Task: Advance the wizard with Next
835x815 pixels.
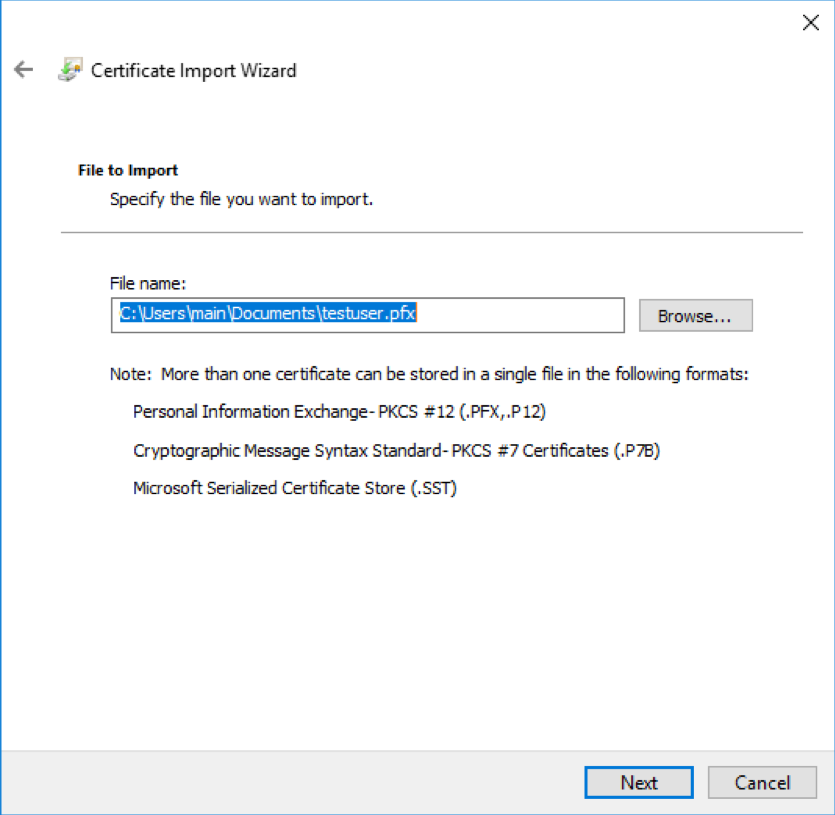Action: click(x=638, y=783)
